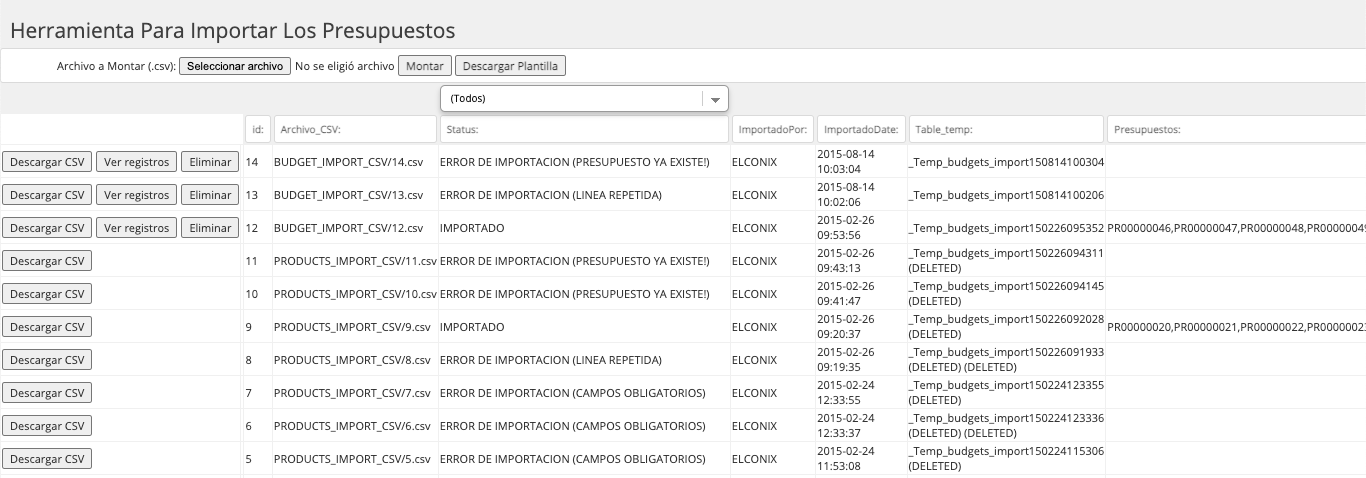Click the Archivo_CSV: filter field

coord(355,129)
